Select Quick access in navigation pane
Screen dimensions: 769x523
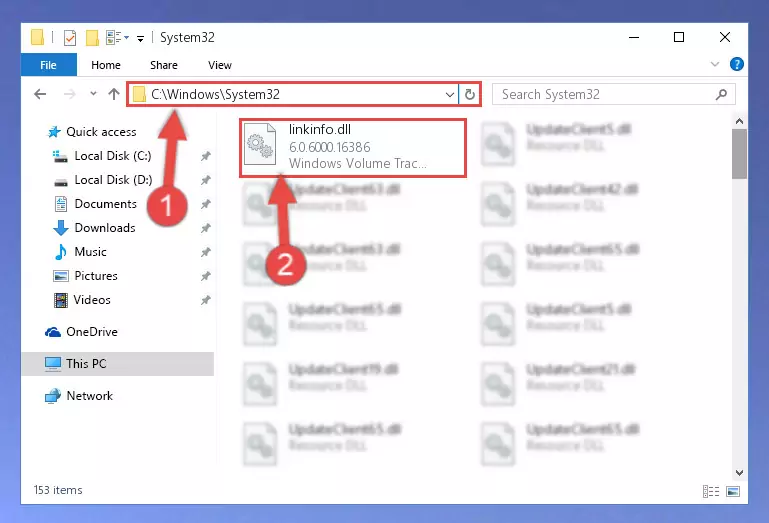[x=101, y=132]
